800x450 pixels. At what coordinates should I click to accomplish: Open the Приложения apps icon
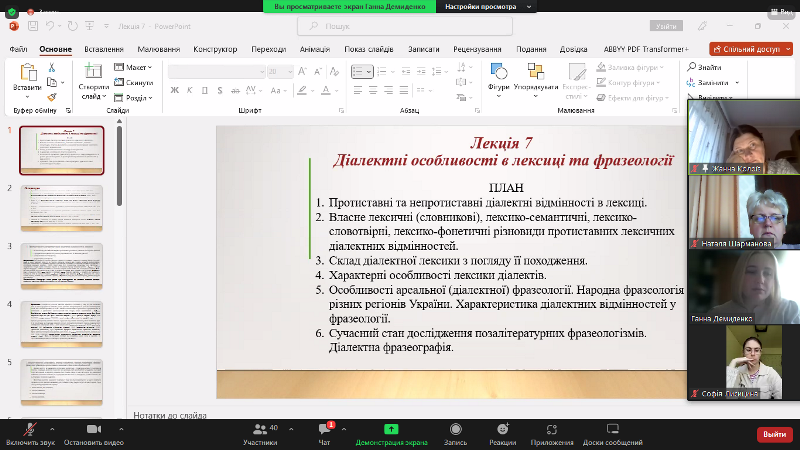tap(552, 428)
